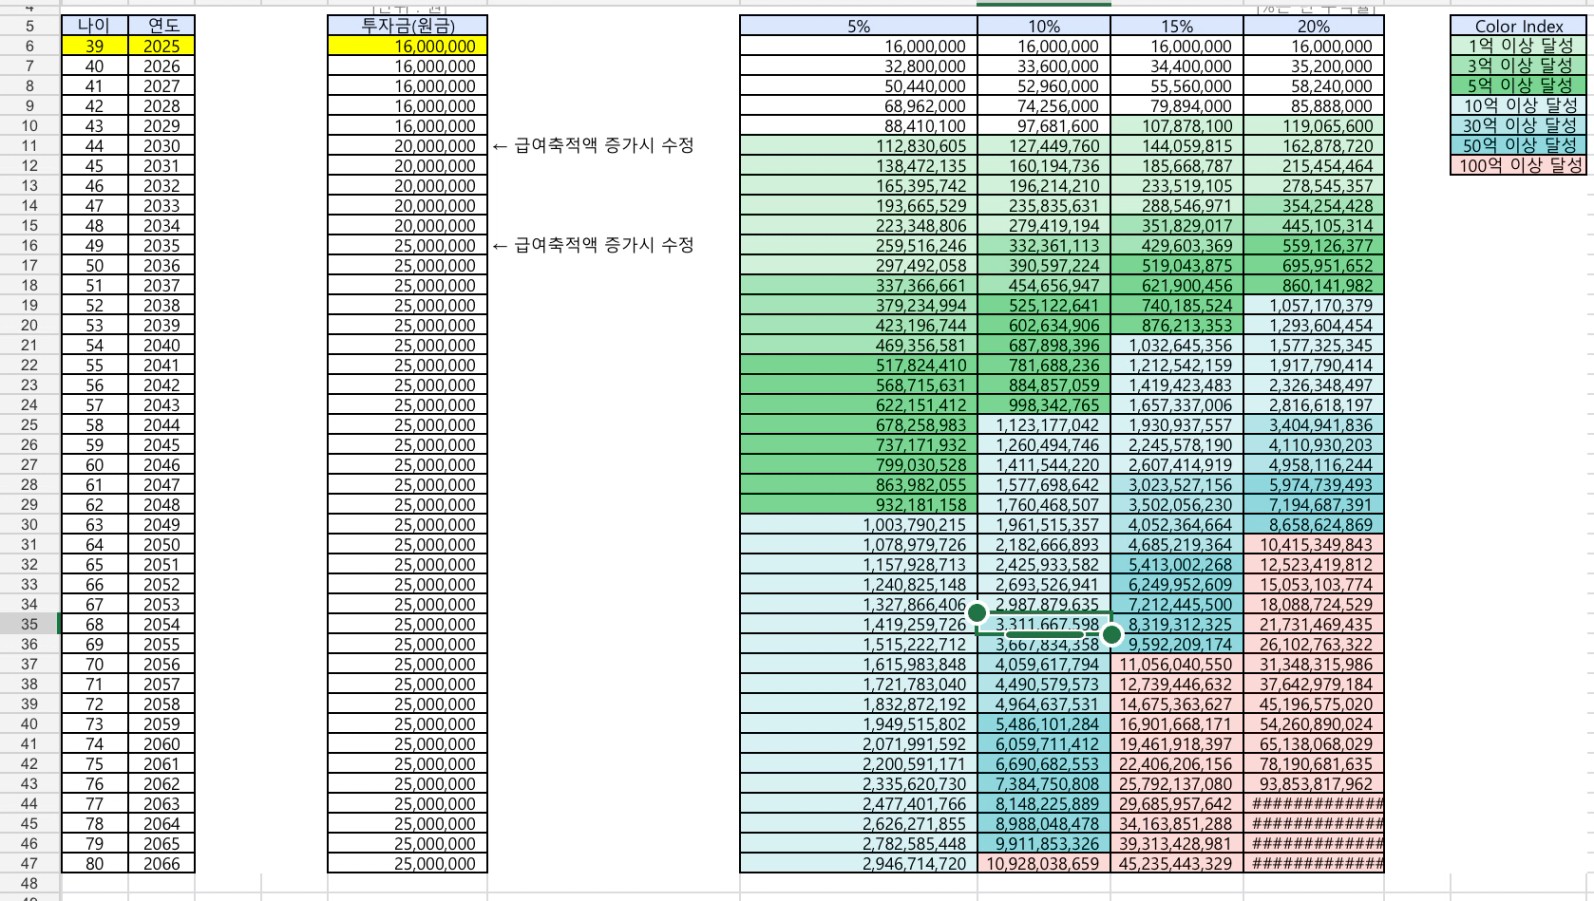This screenshot has width=1594, height=901.
Task: Select row header 5
Action: click(29, 26)
